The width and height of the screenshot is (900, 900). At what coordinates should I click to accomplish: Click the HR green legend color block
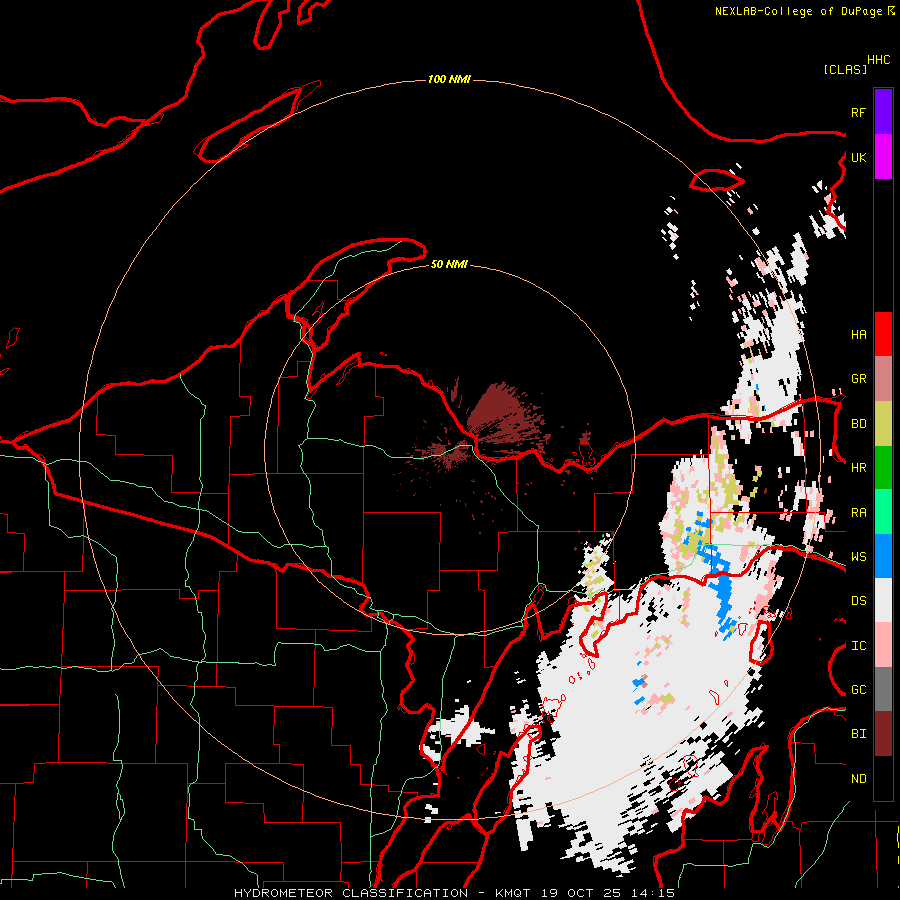pyautogui.click(x=883, y=468)
